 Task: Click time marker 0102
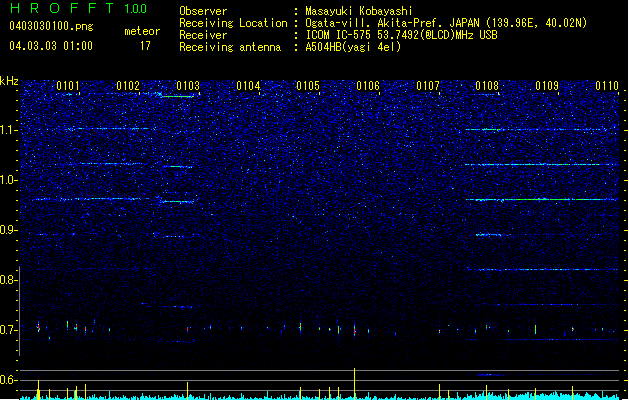tap(128, 86)
